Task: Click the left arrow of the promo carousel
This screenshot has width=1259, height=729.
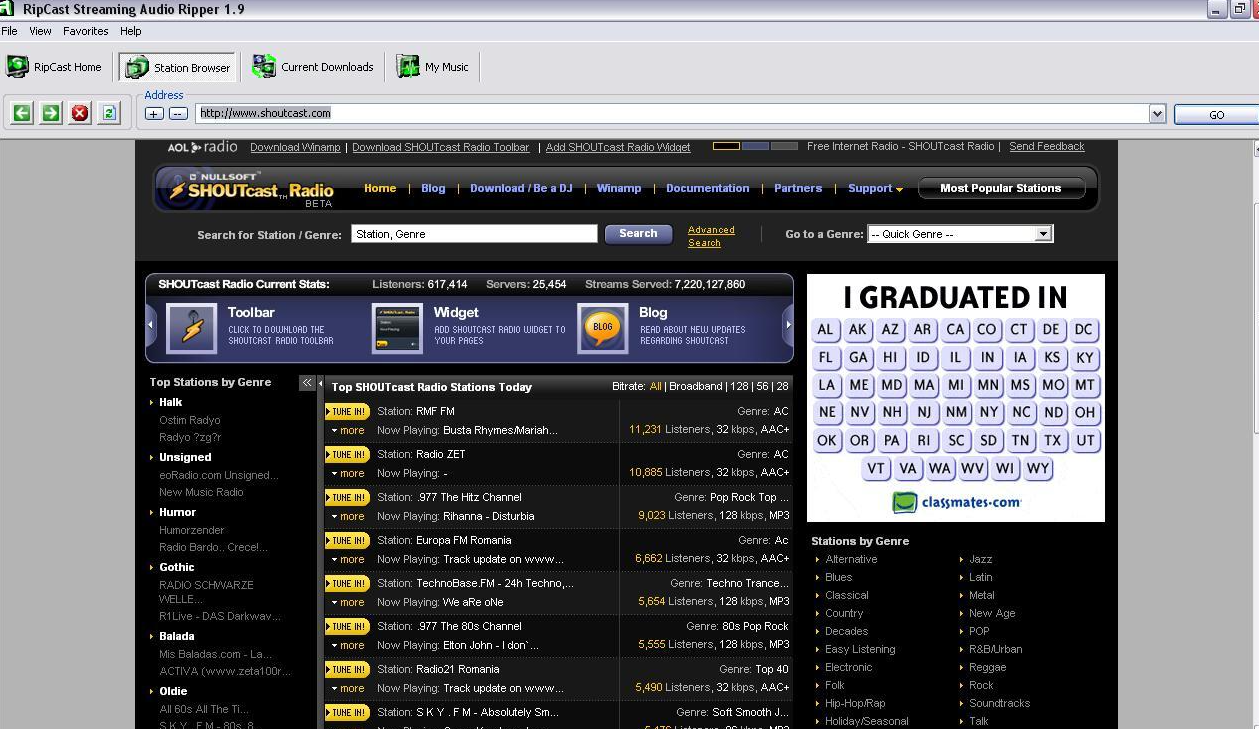Action: click(152, 324)
